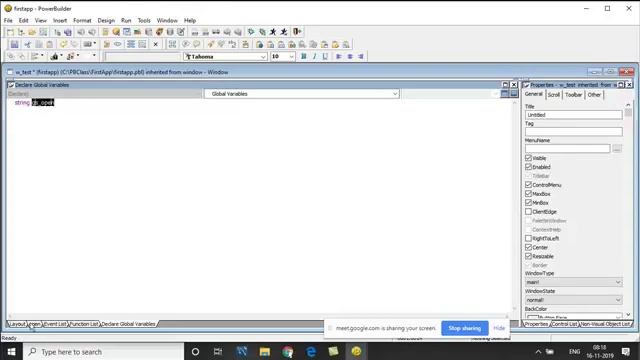Open Windows Start menu
This screenshot has width=640, height=360.
(11, 351)
